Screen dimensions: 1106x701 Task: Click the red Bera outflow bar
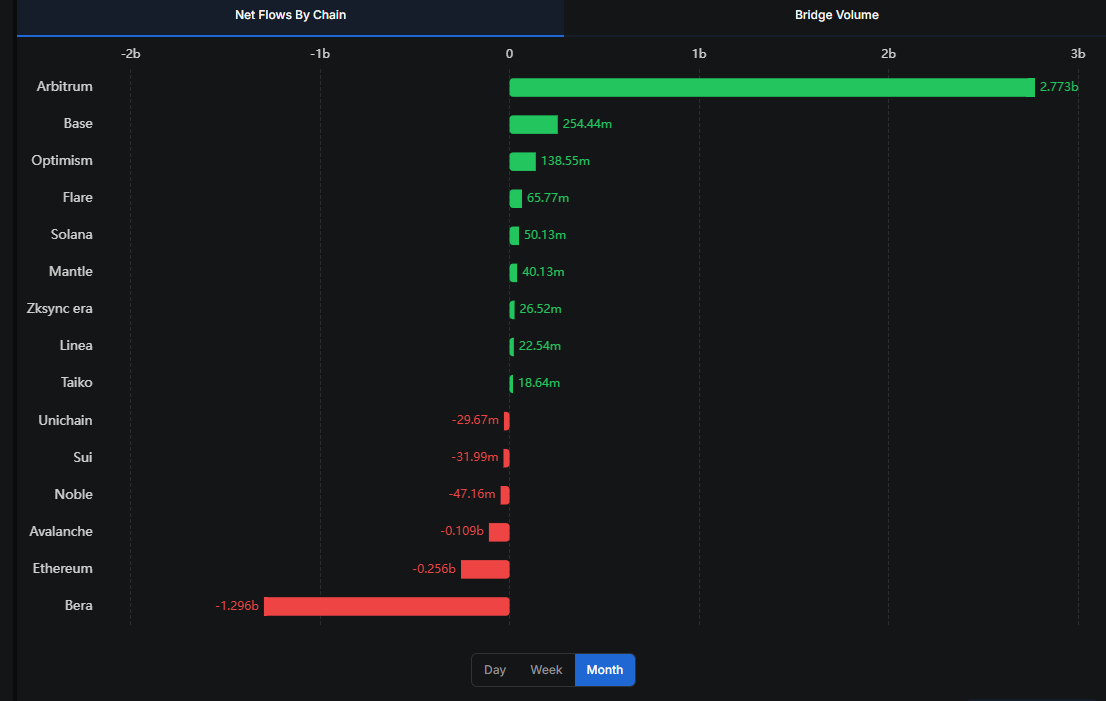(x=387, y=606)
